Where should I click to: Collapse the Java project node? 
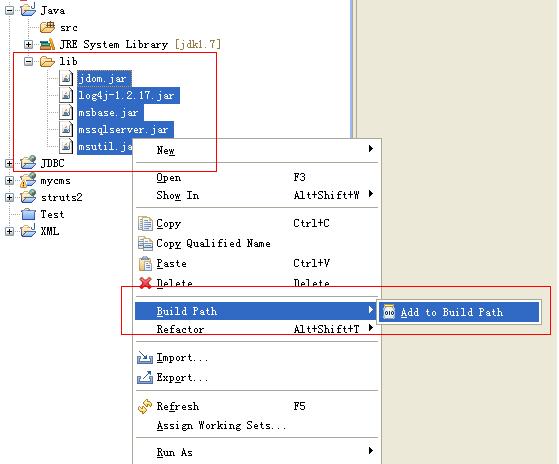pyautogui.click(x=9, y=10)
